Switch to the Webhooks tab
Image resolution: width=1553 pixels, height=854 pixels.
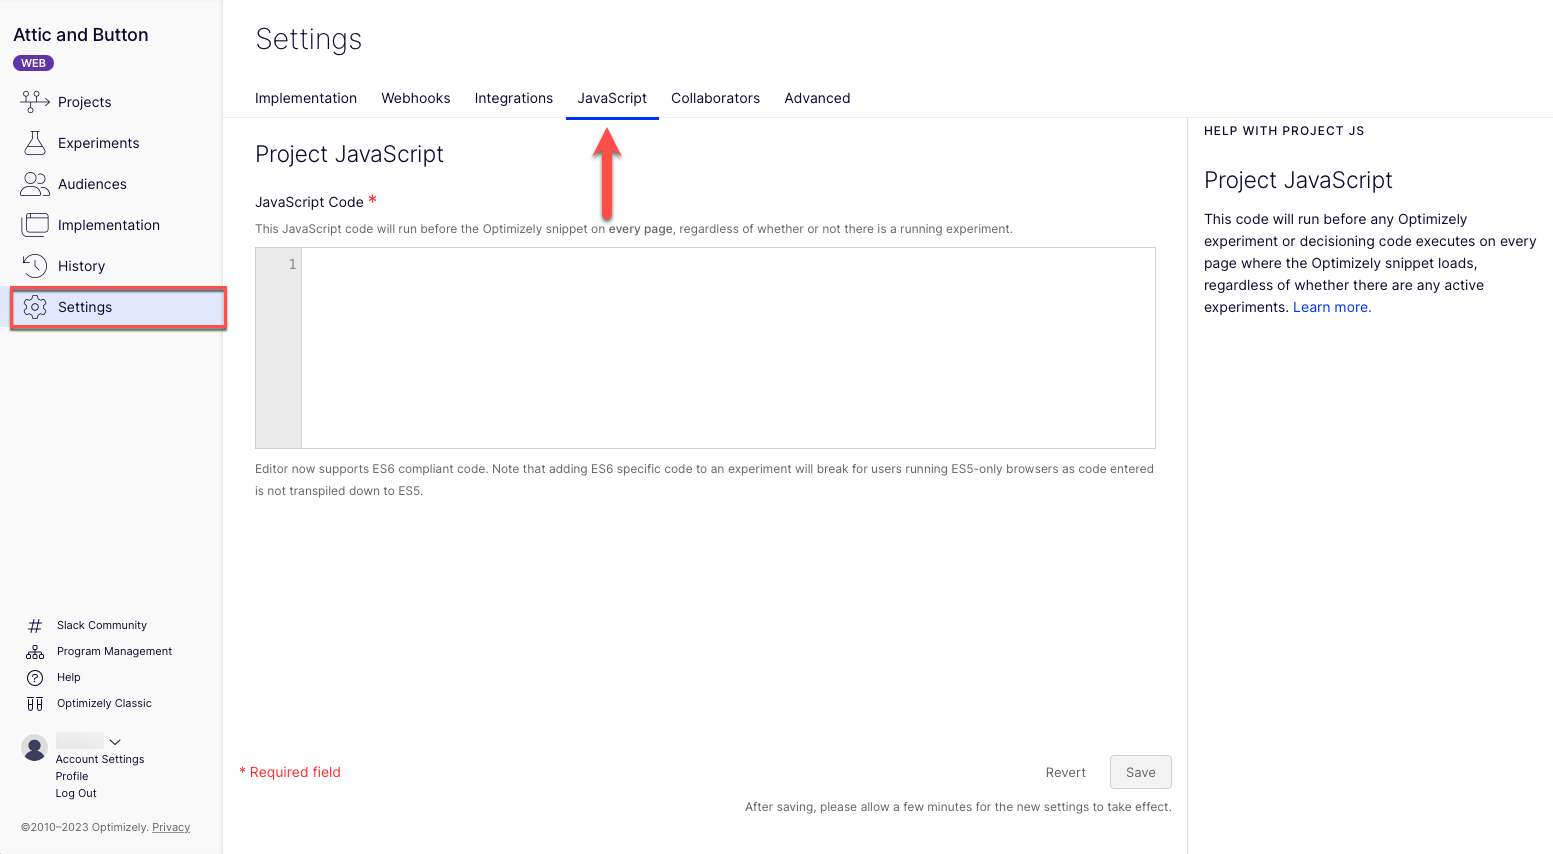tap(416, 97)
